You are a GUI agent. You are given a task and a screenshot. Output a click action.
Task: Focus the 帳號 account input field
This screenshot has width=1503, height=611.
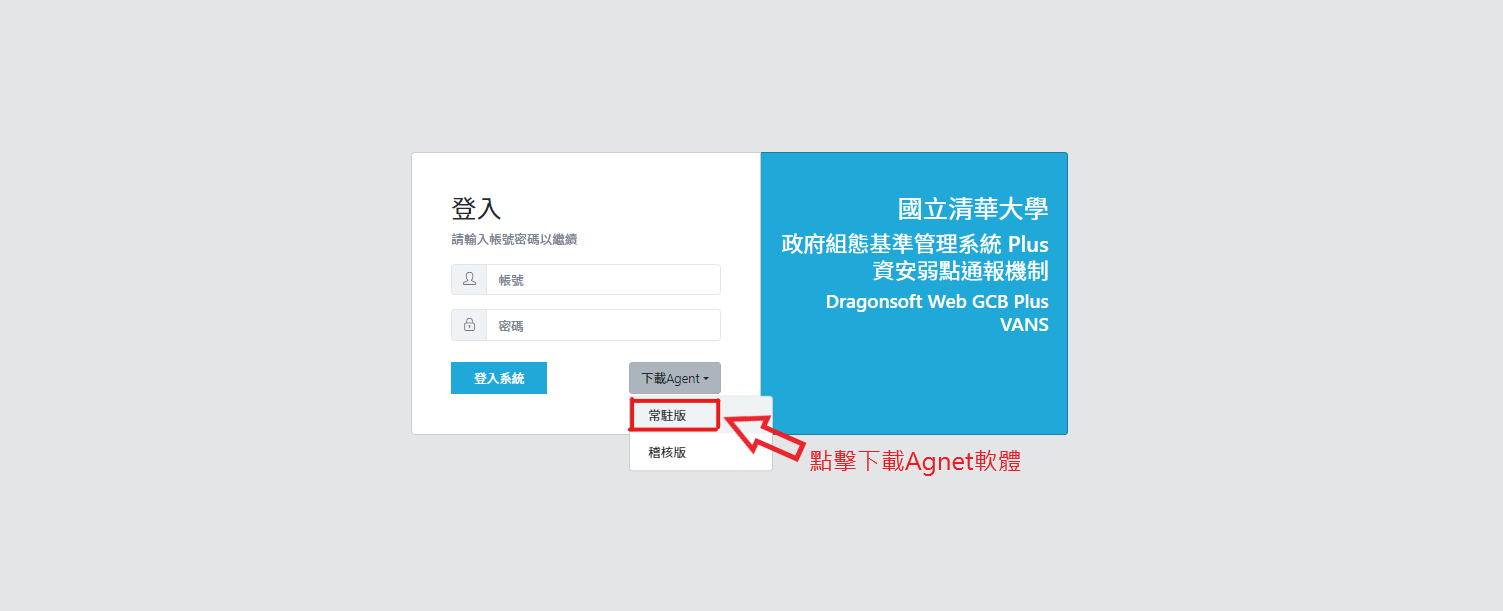[603, 280]
